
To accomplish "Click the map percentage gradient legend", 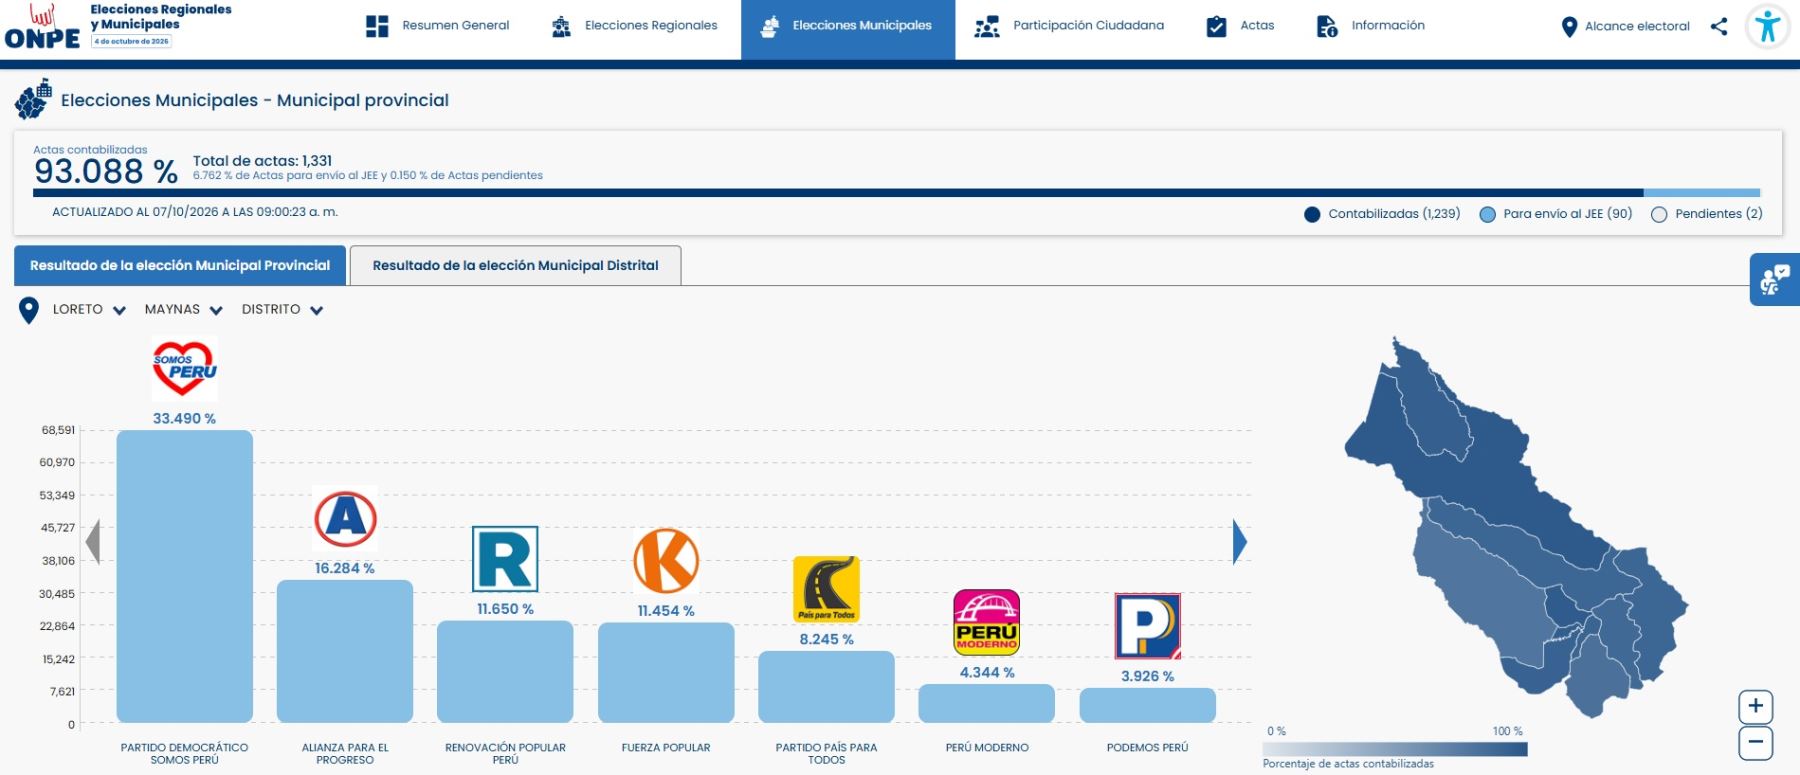I will (1395, 749).
